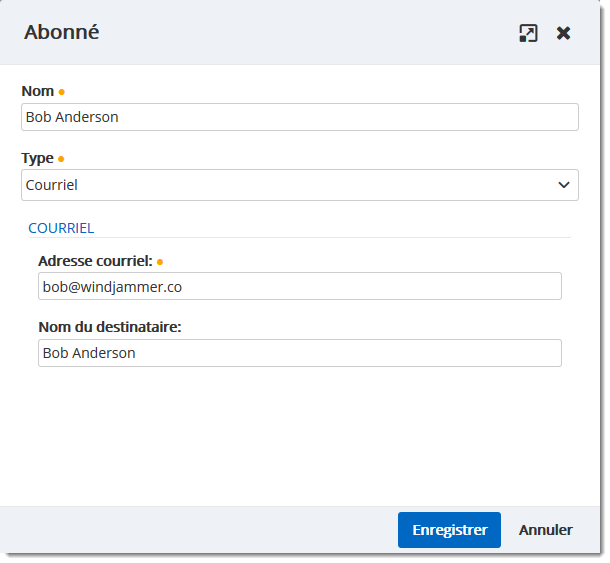Click the footer bar left of Enregistrer
Screen dimensions: 610x563
pos(200,530)
